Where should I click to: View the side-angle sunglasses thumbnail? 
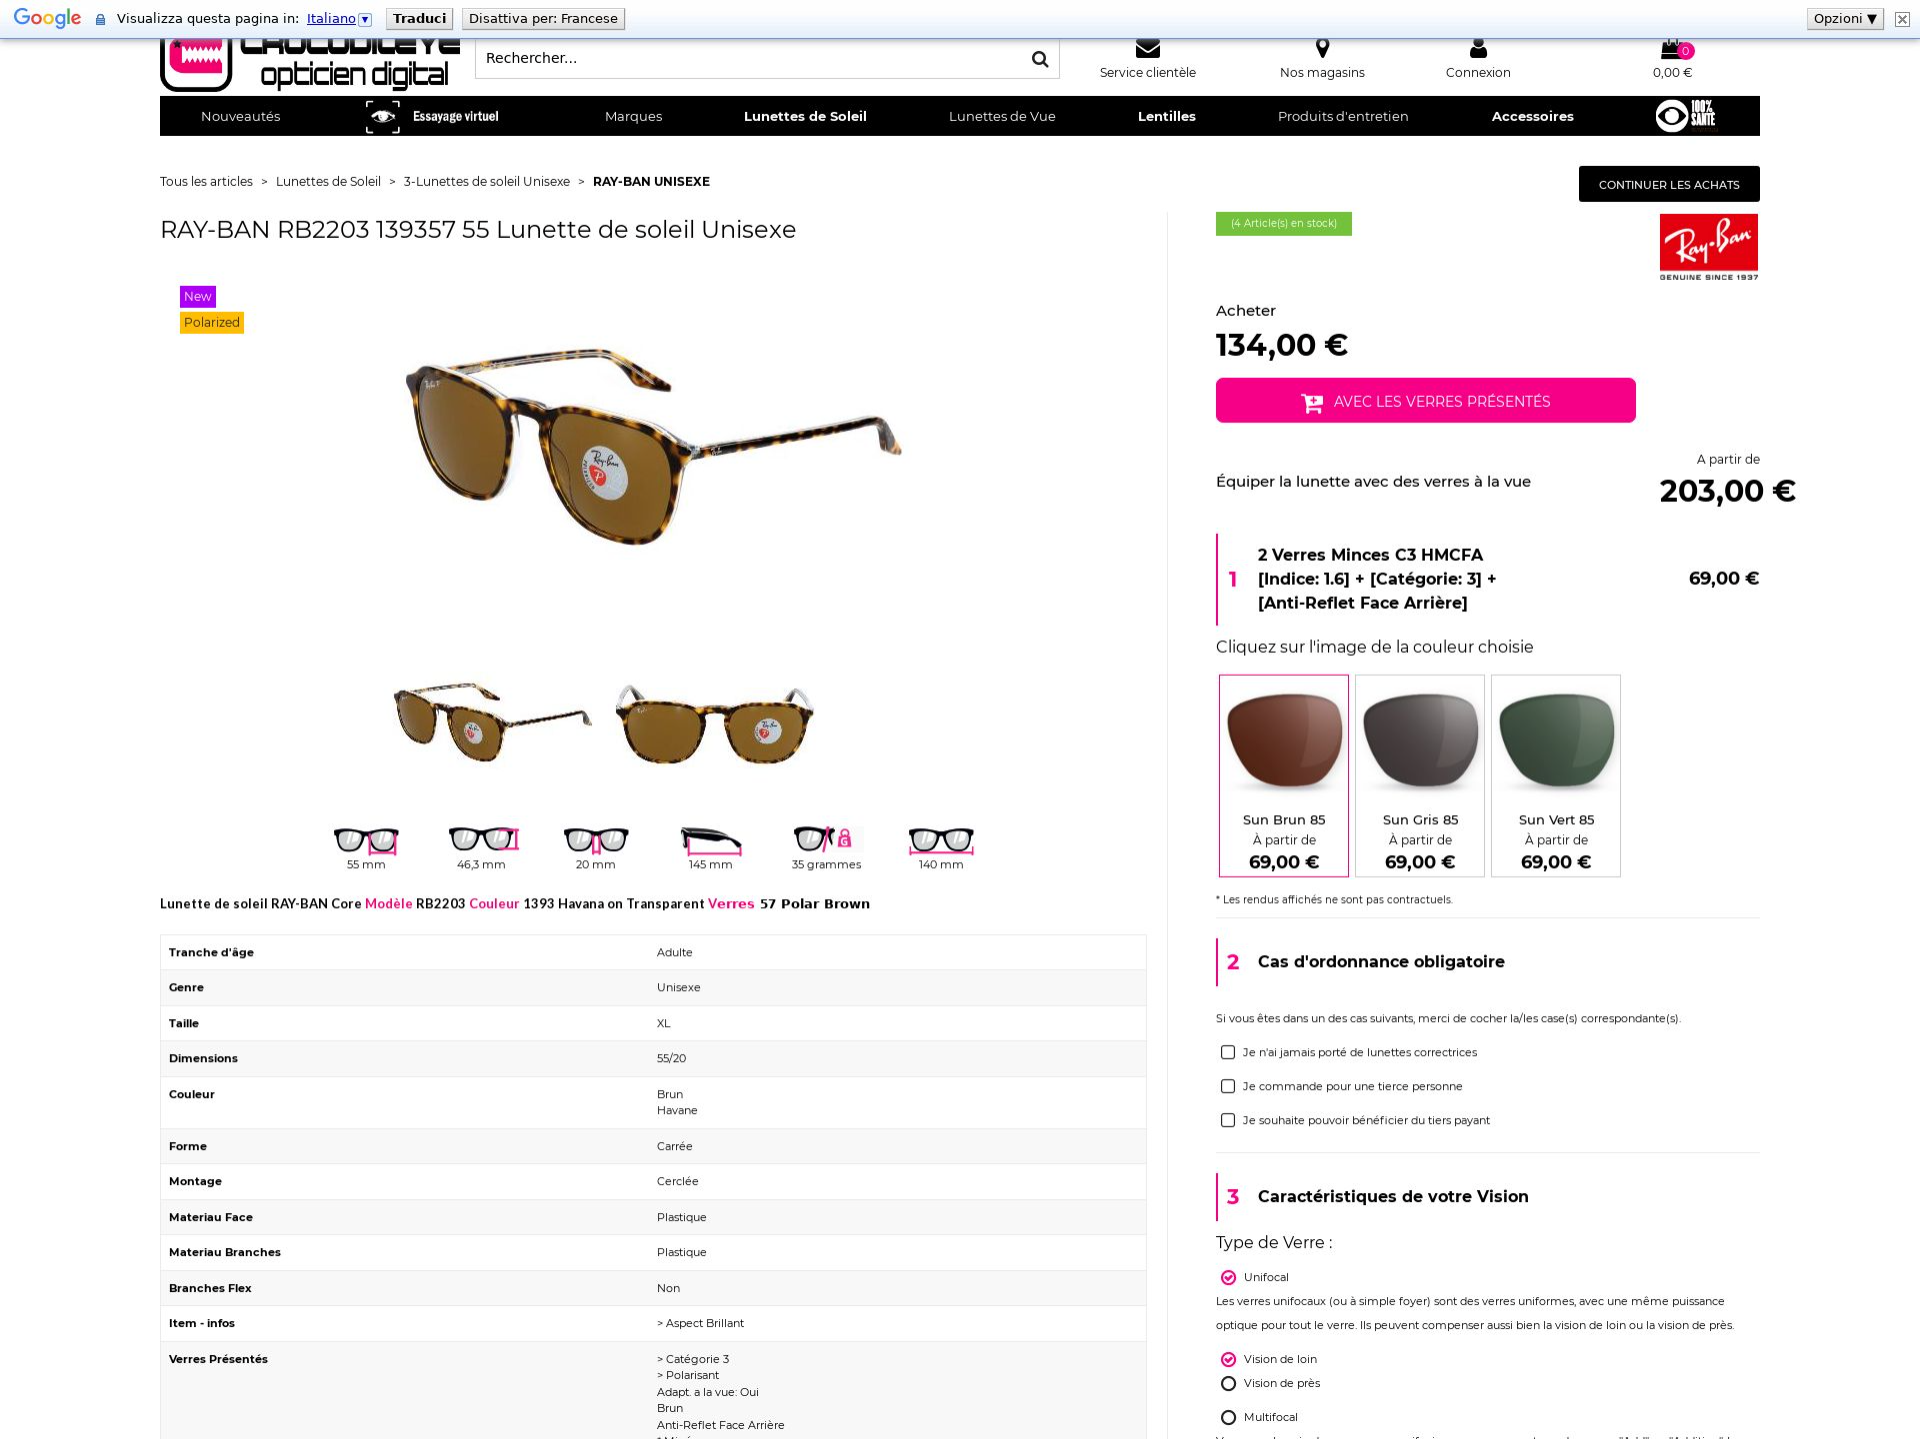pos(492,722)
